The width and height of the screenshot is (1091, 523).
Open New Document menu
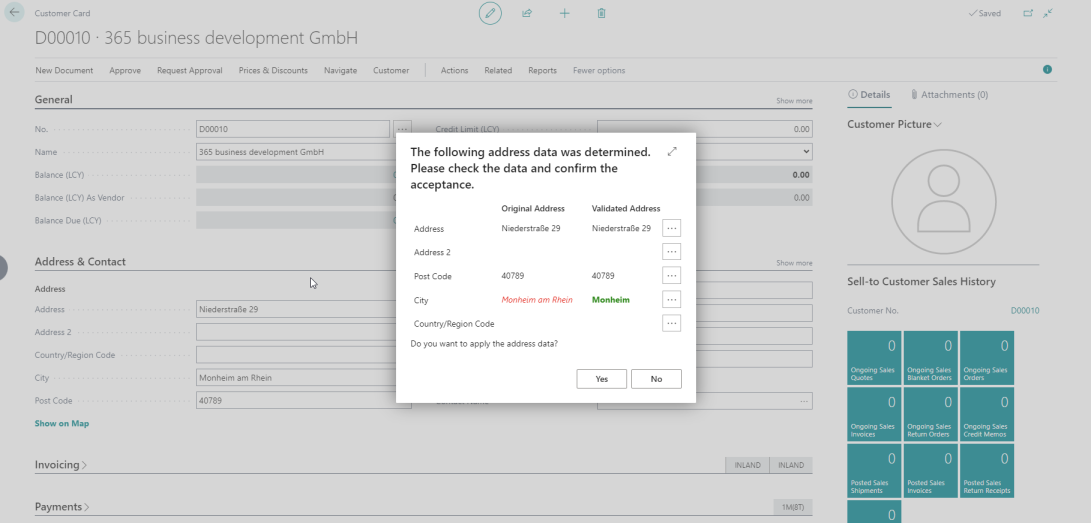click(64, 70)
